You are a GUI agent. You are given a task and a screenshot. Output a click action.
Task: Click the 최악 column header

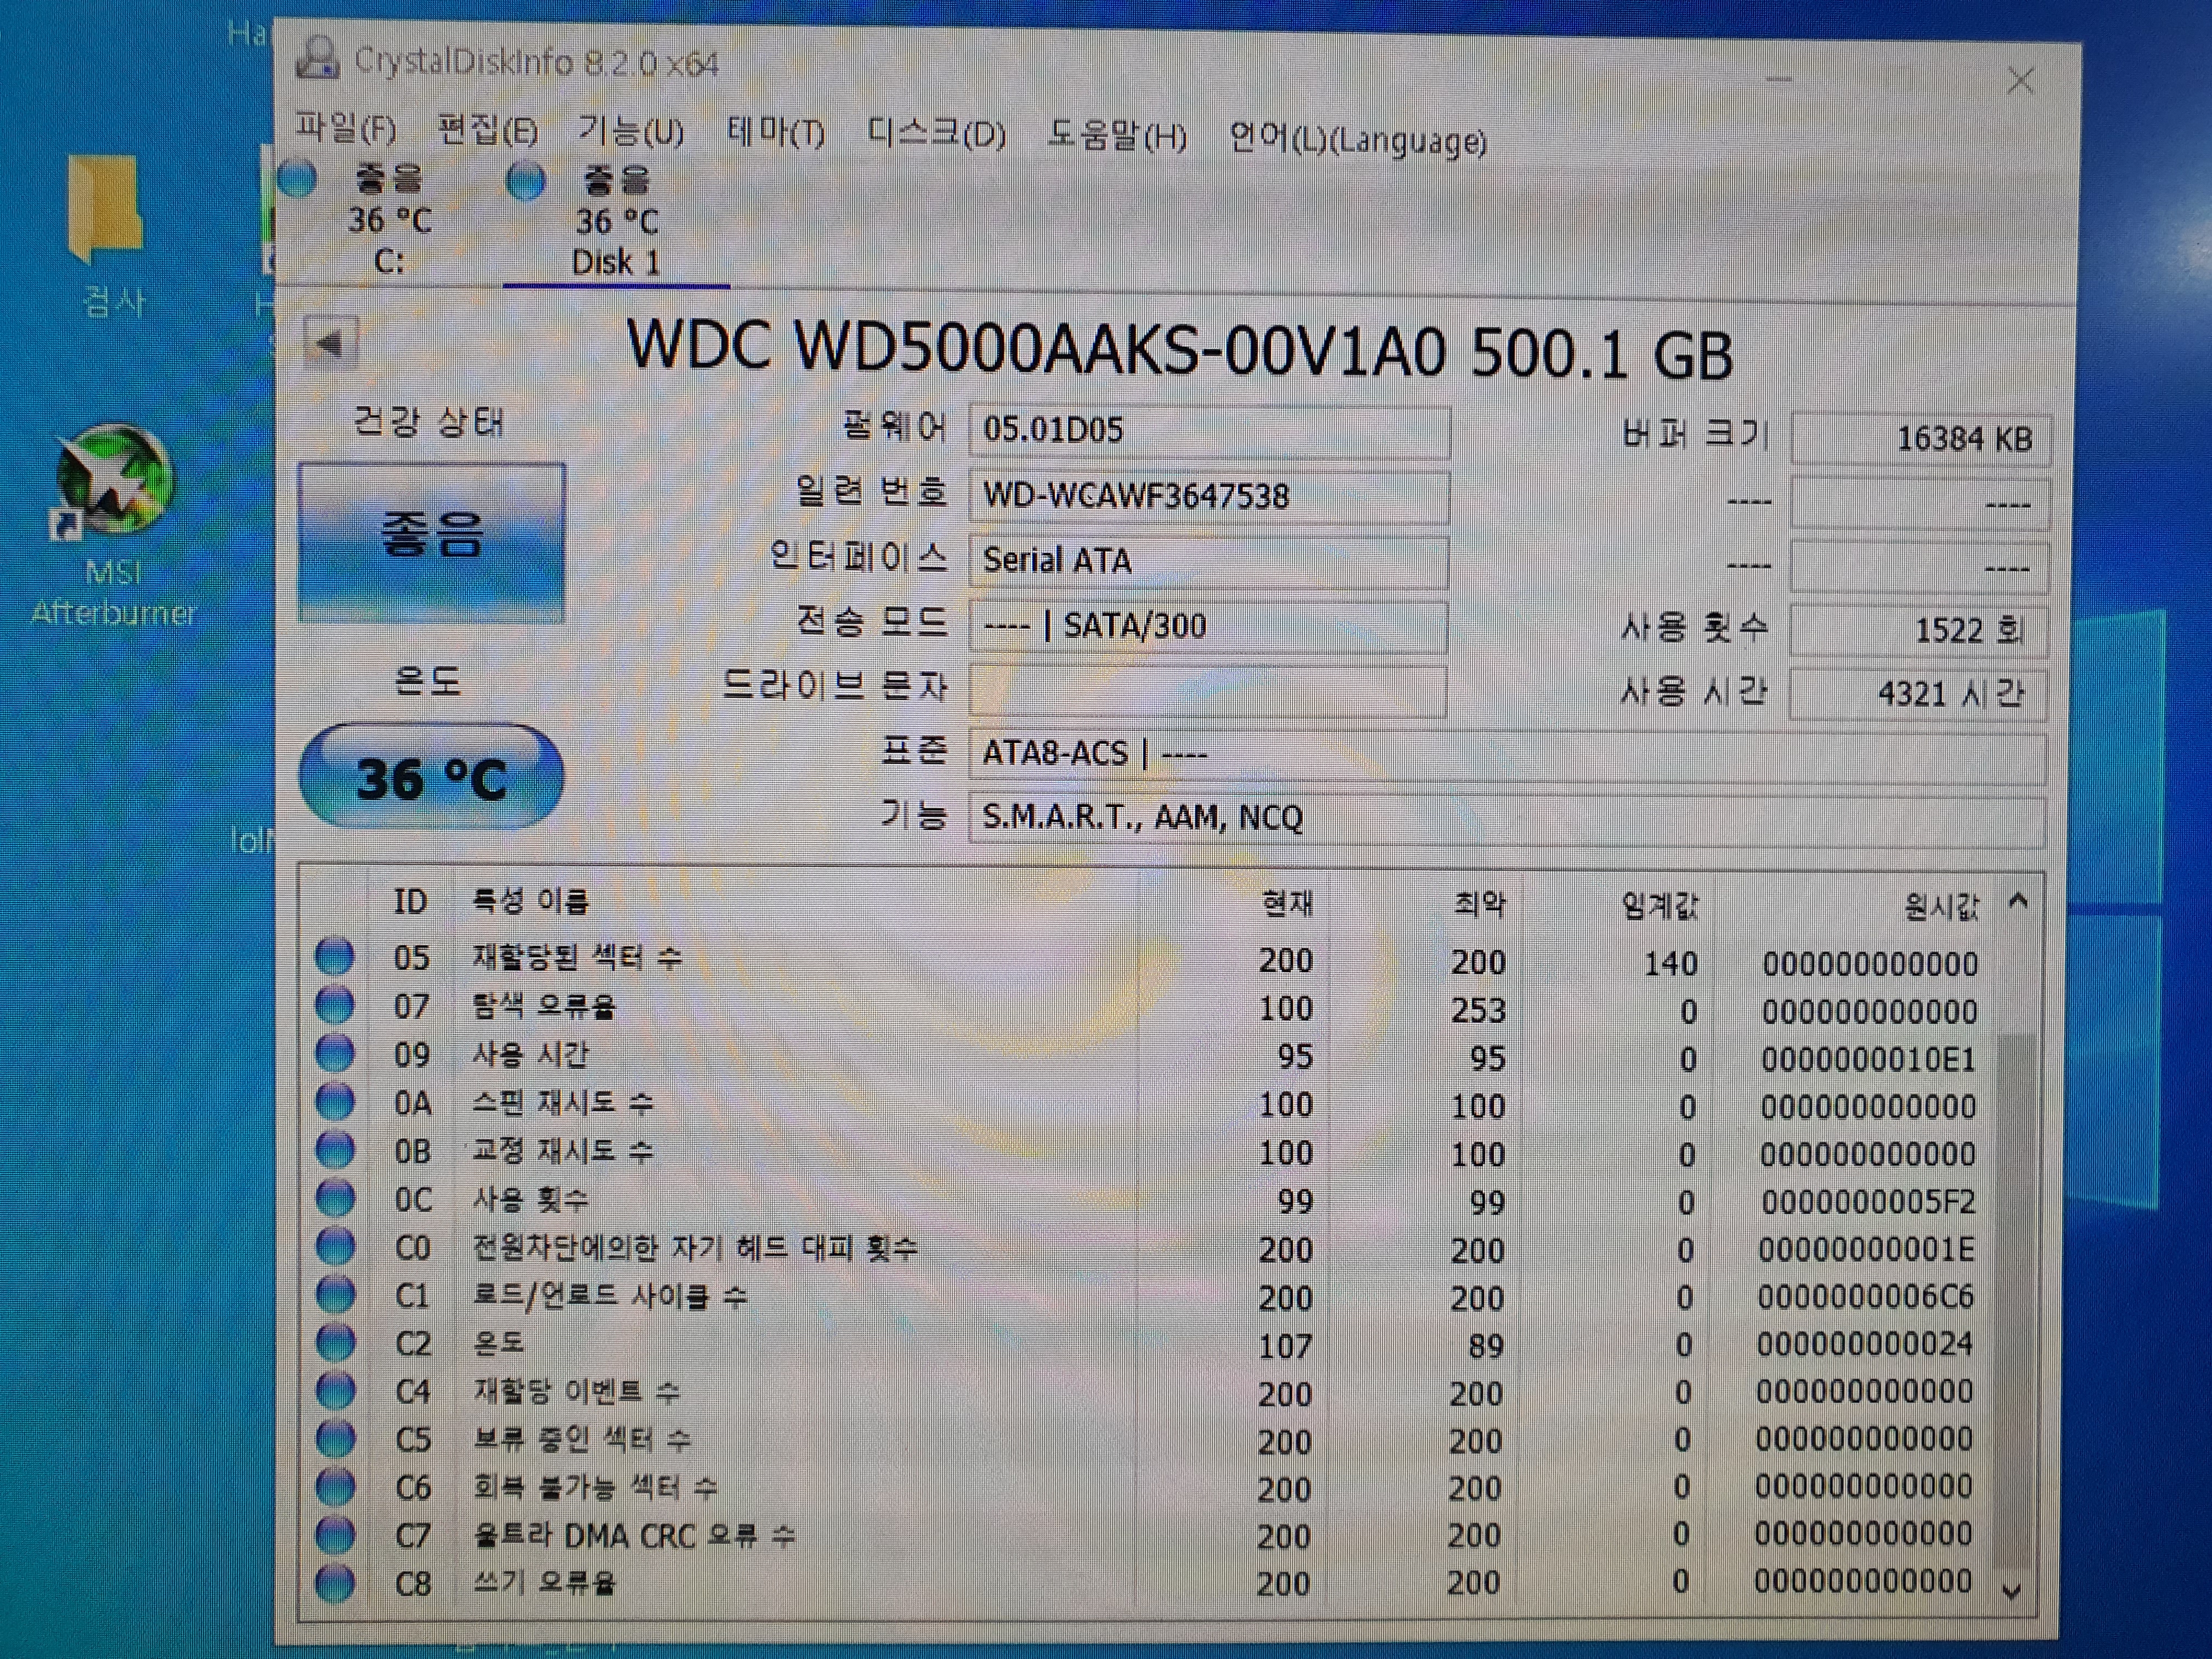click(x=1479, y=905)
